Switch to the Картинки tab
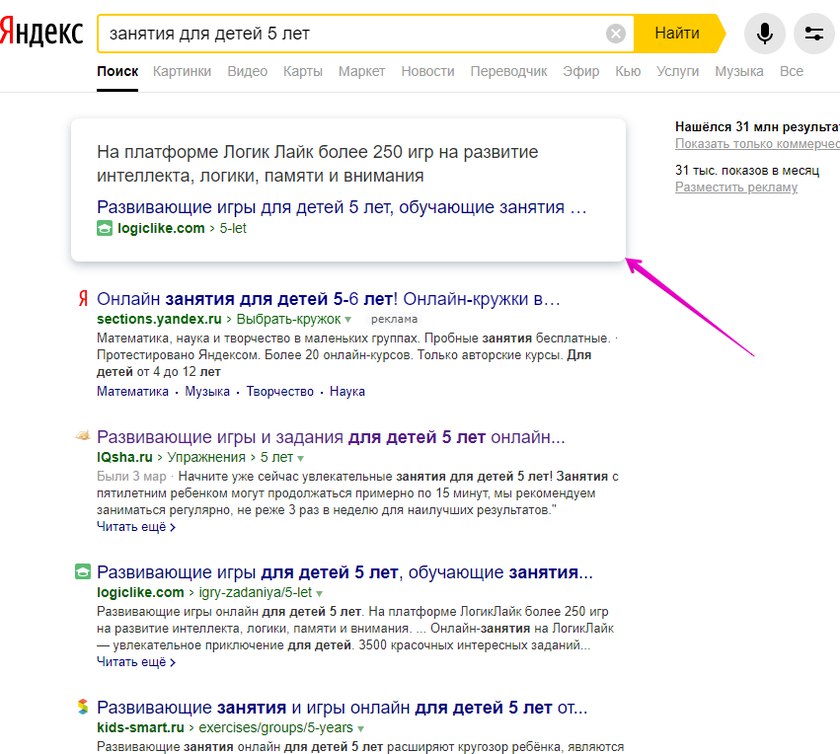Screen dimensions: 840x754 (182, 71)
